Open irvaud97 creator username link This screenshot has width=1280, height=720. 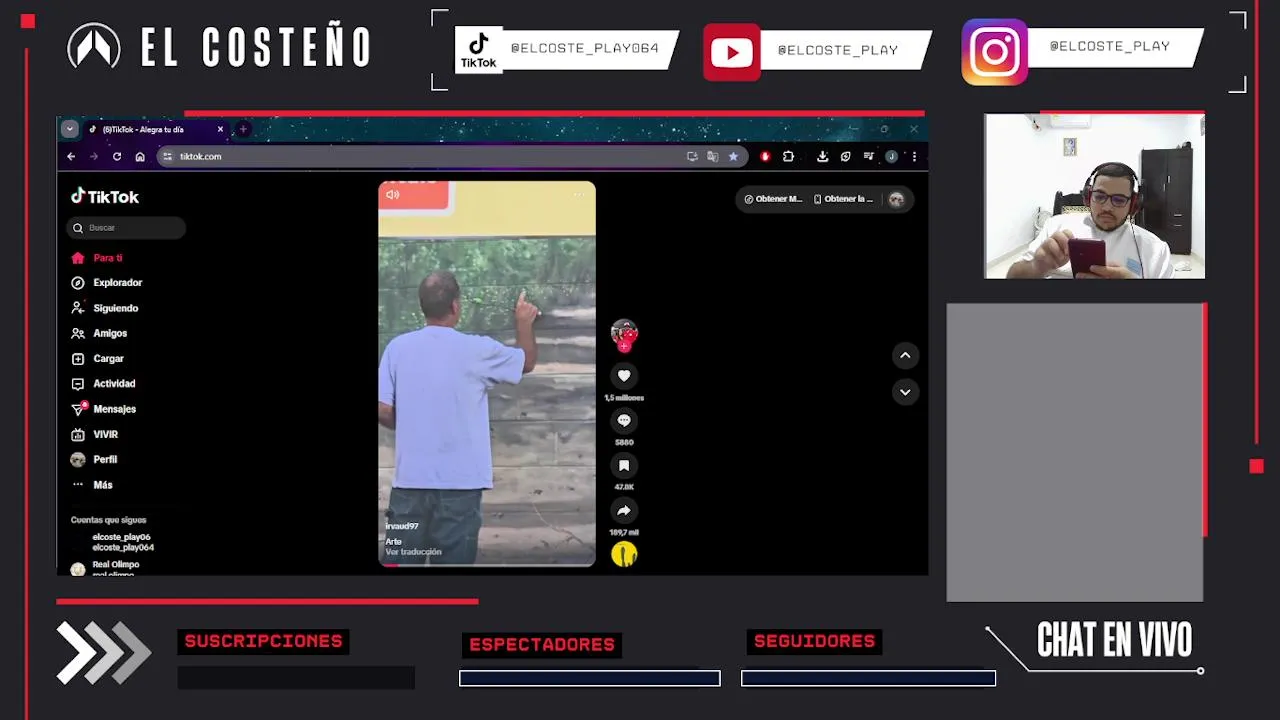[x=402, y=526]
